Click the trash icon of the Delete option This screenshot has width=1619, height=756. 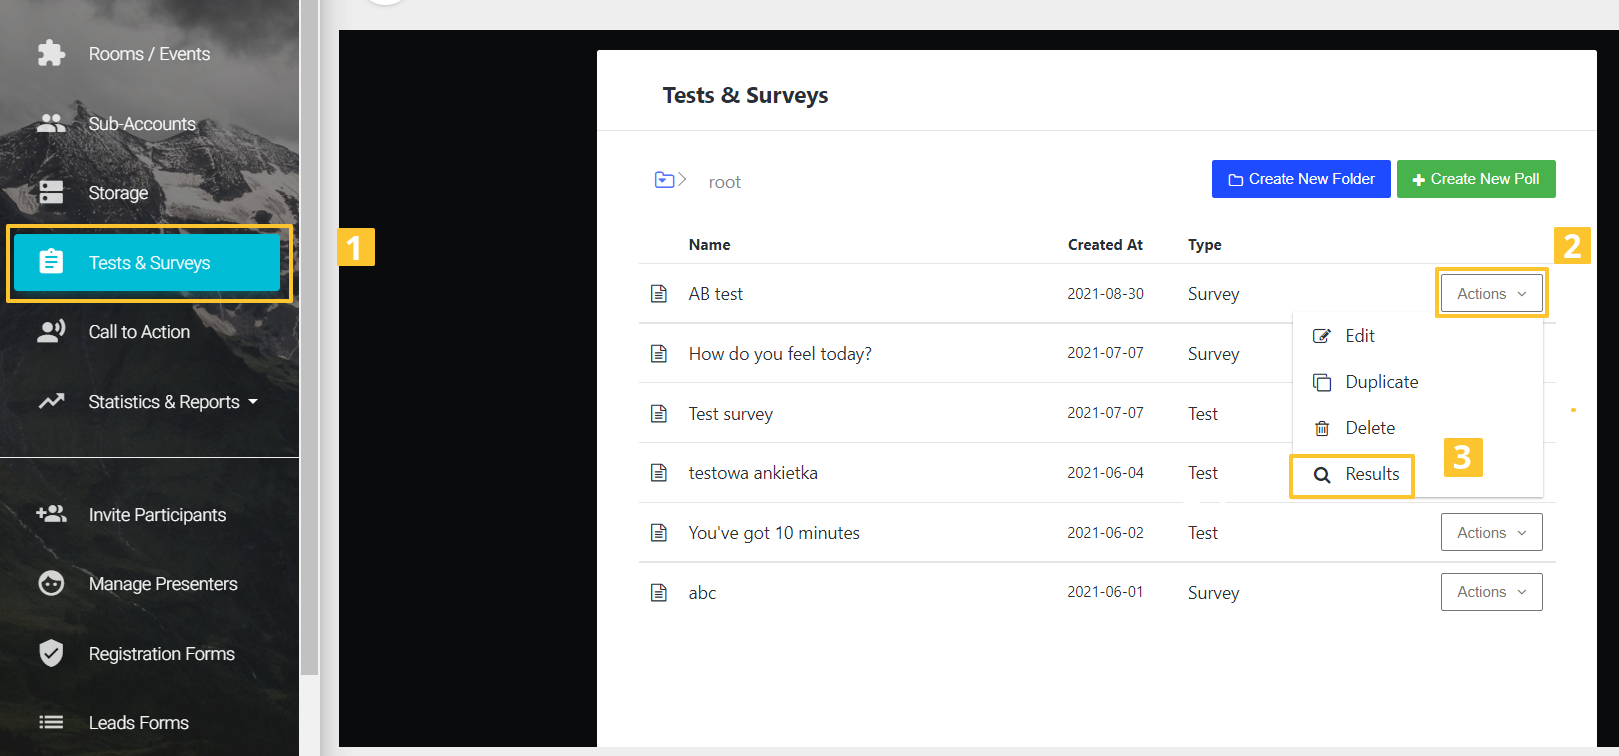pos(1322,428)
